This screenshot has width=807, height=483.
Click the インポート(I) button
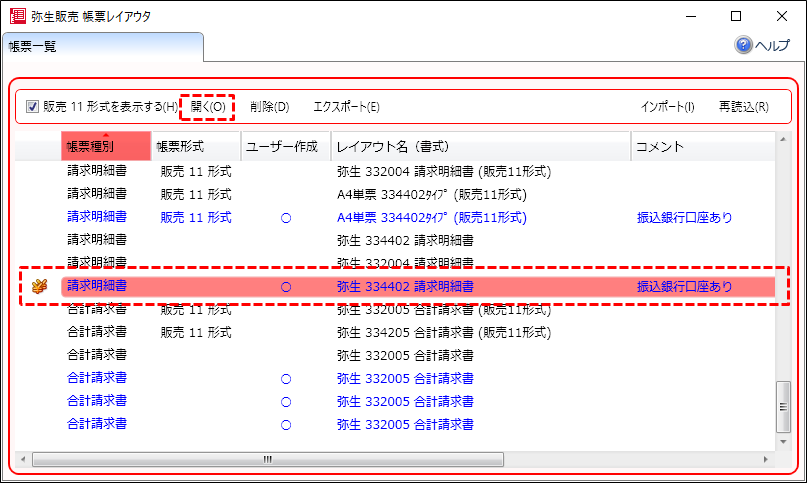click(x=668, y=107)
